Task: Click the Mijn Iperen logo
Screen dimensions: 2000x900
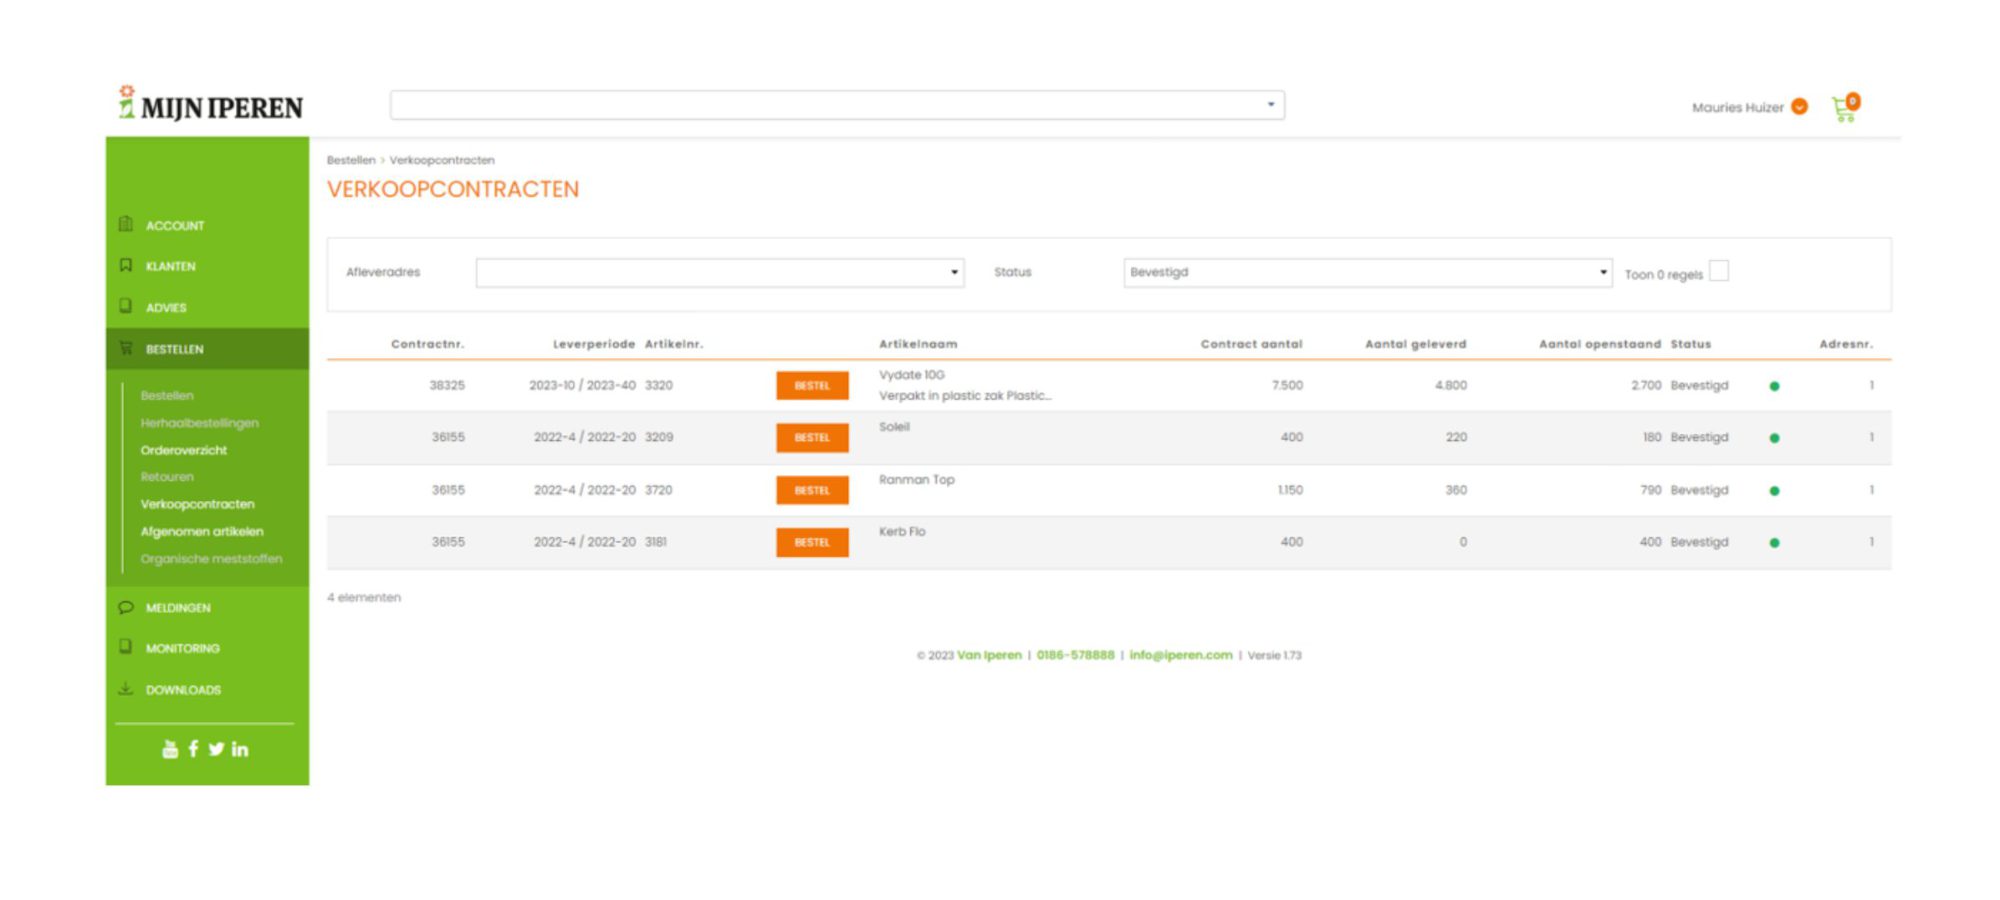Action: coord(211,105)
